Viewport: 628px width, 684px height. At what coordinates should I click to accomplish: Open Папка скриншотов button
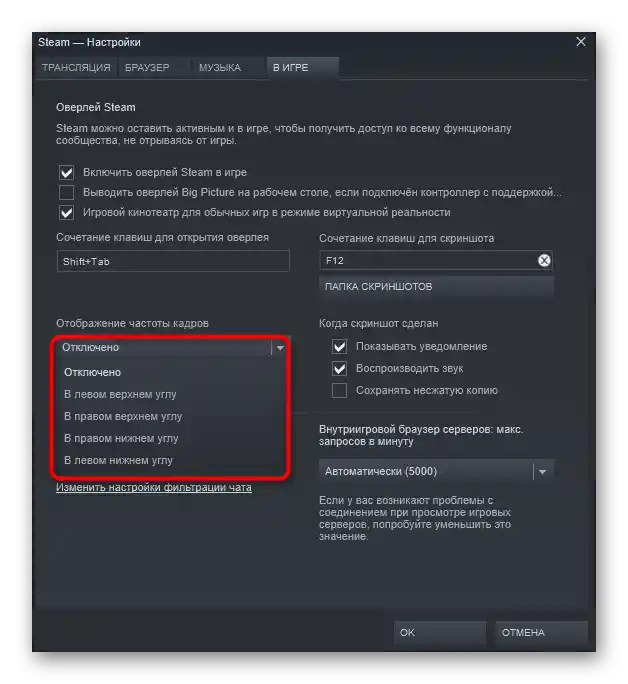436,287
